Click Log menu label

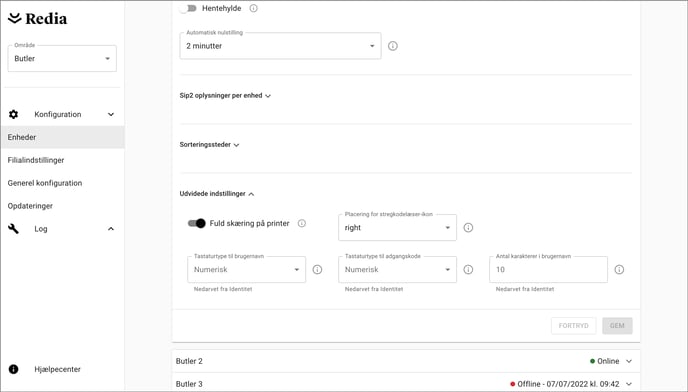[x=41, y=229]
